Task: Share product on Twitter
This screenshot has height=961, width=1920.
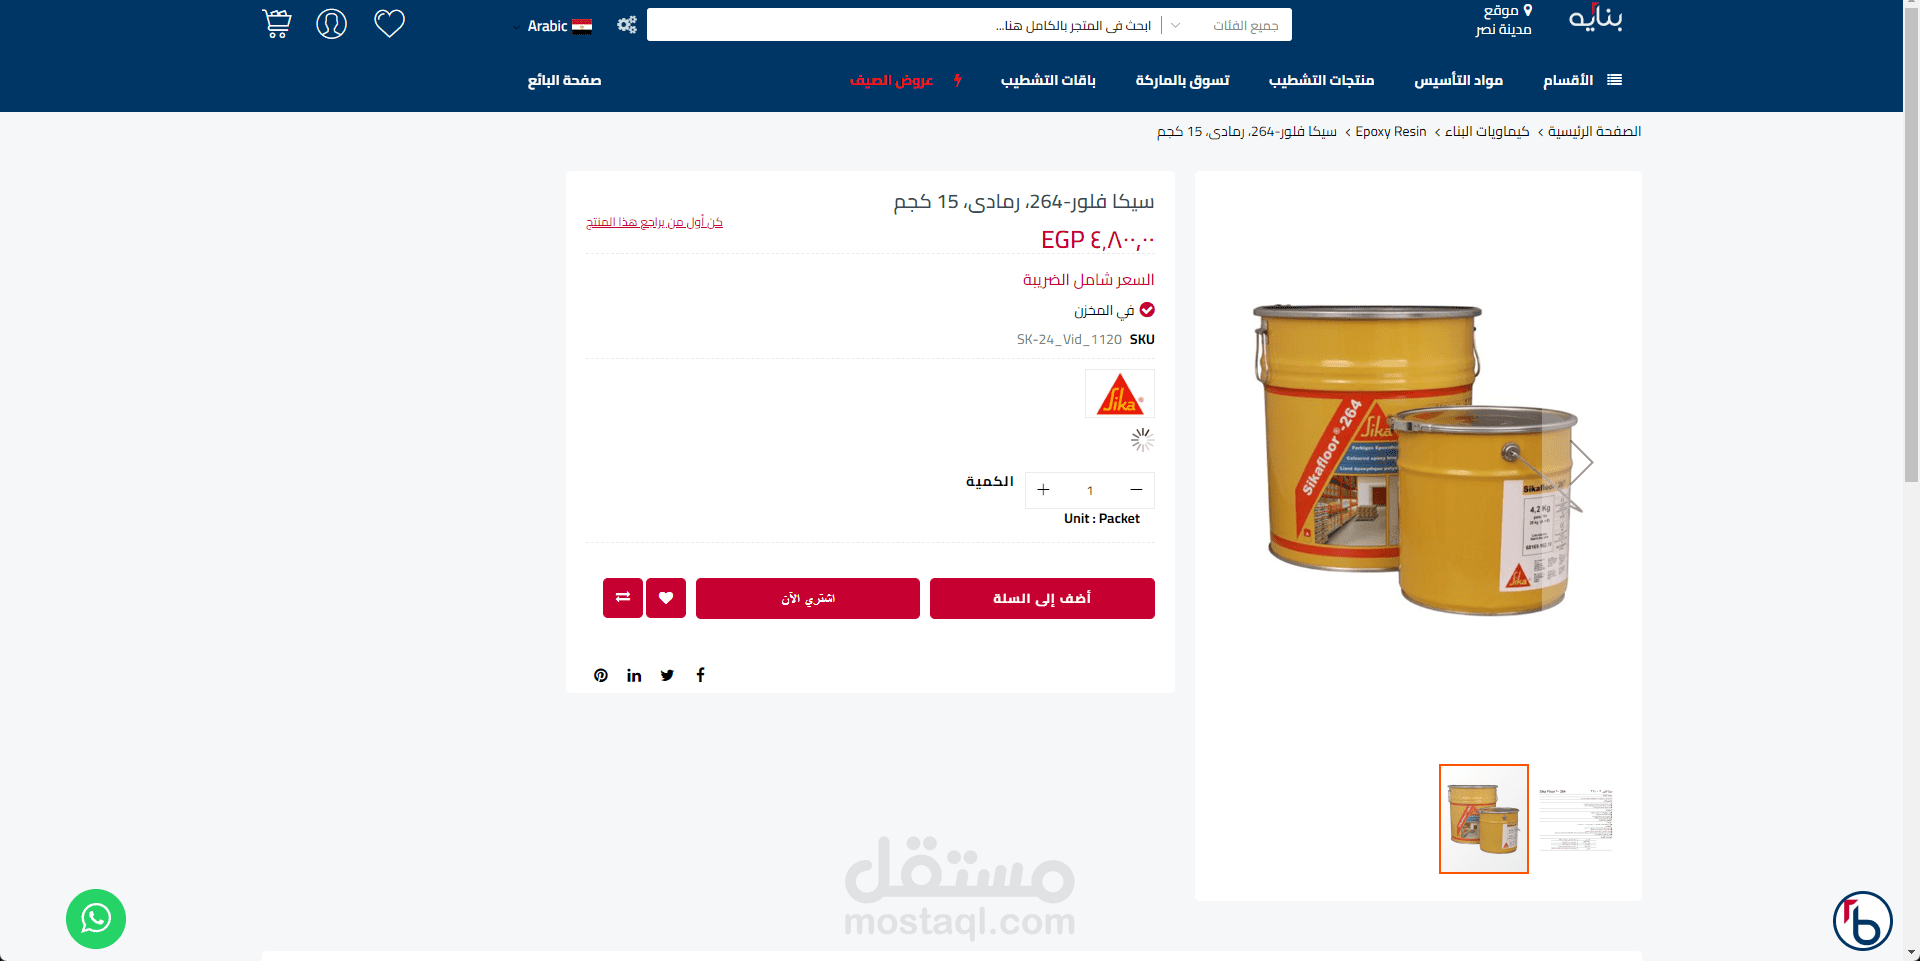Action: [x=667, y=675]
